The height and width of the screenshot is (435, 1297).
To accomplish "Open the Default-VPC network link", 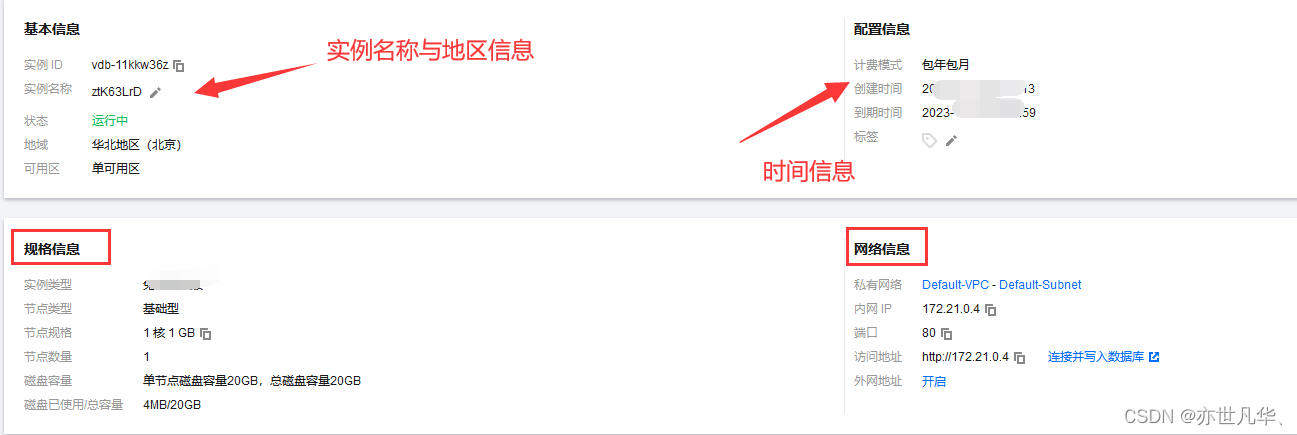I will (x=957, y=285).
